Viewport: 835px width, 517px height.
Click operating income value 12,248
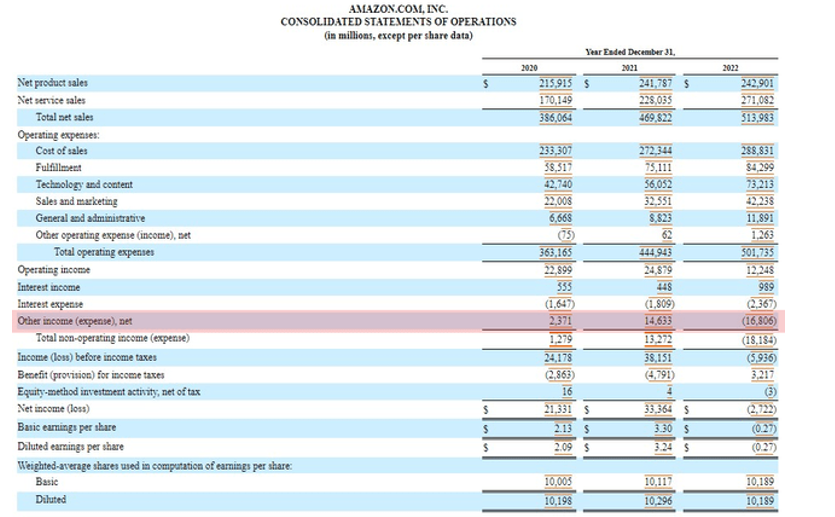pos(760,270)
